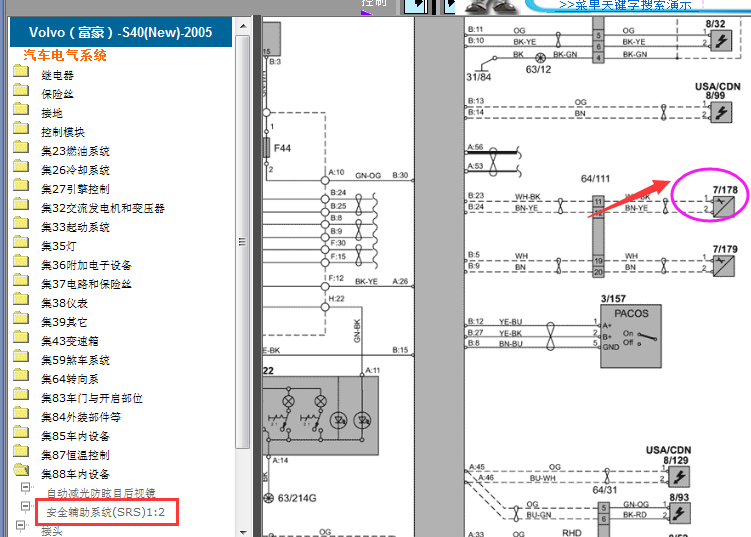The height and width of the screenshot is (537, 751).
Task: Click the YE-BU wire label at B:12
Action: tap(511, 322)
